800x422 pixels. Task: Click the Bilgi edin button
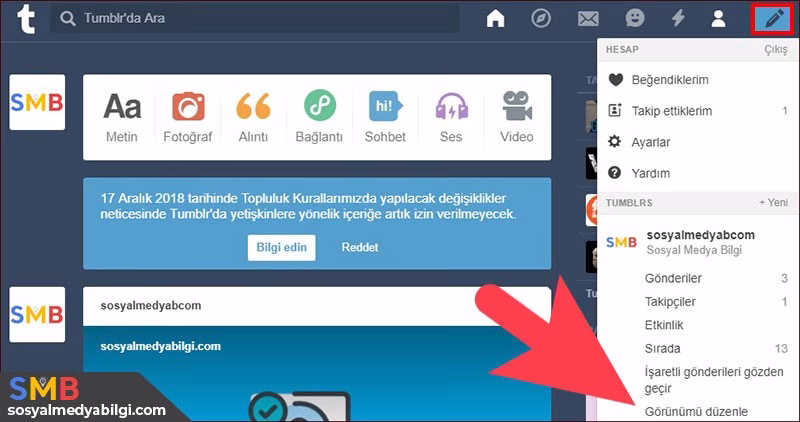(x=282, y=247)
